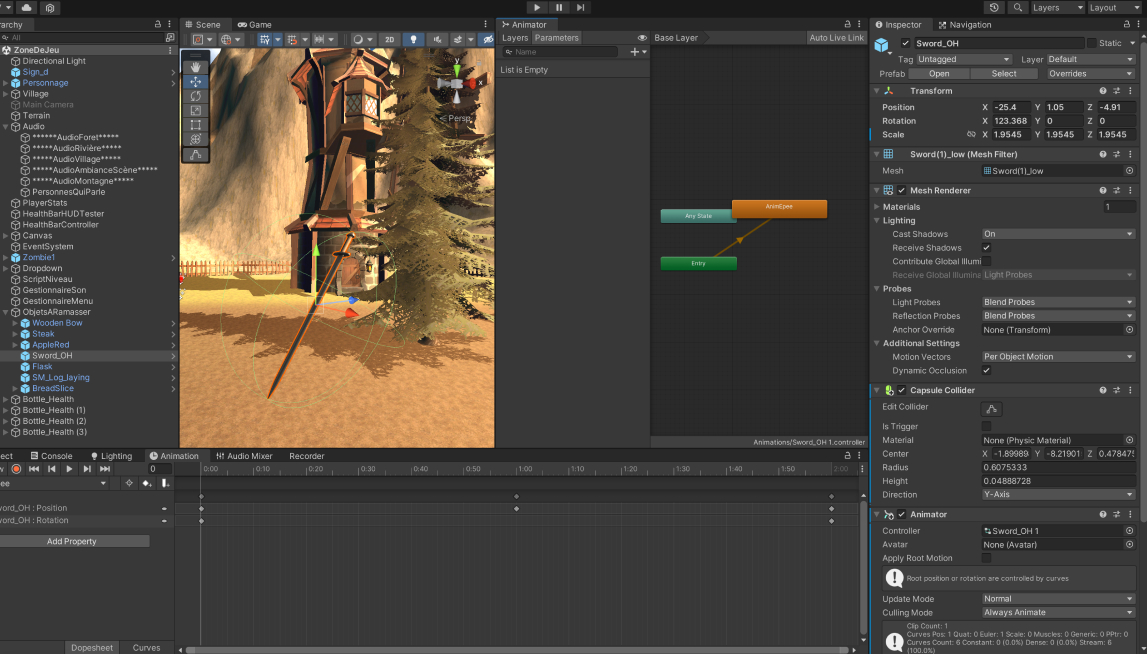Open the Tag dropdown showing Untagged
Viewport: 1147px width, 654px height.
pyautogui.click(x=964, y=59)
